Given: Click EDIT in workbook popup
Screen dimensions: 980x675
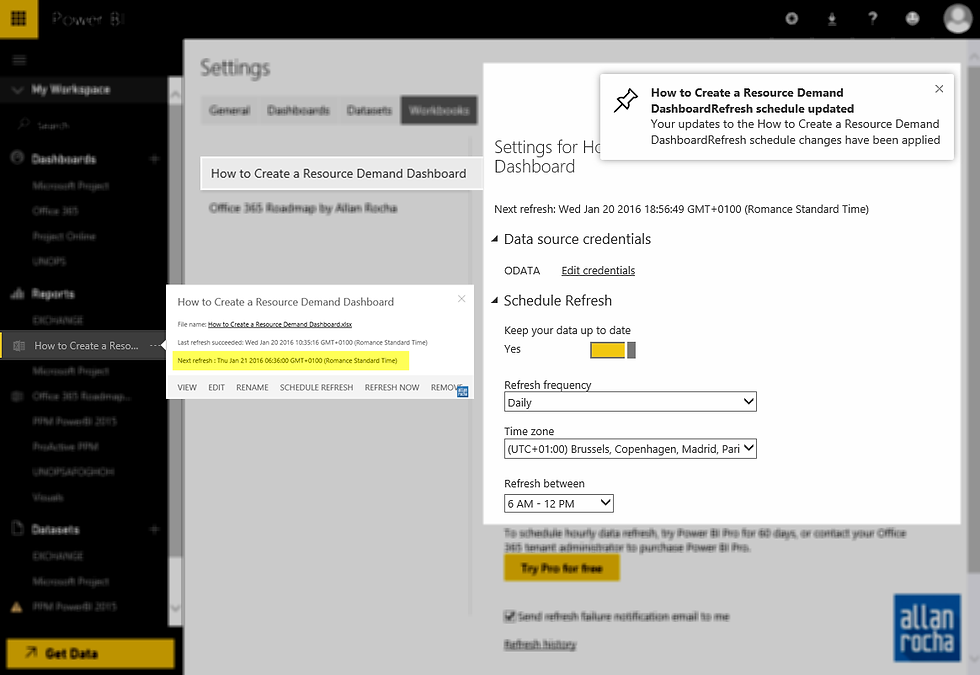Looking at the screenshot, I should pyautogui.click(x=216, y=388).
